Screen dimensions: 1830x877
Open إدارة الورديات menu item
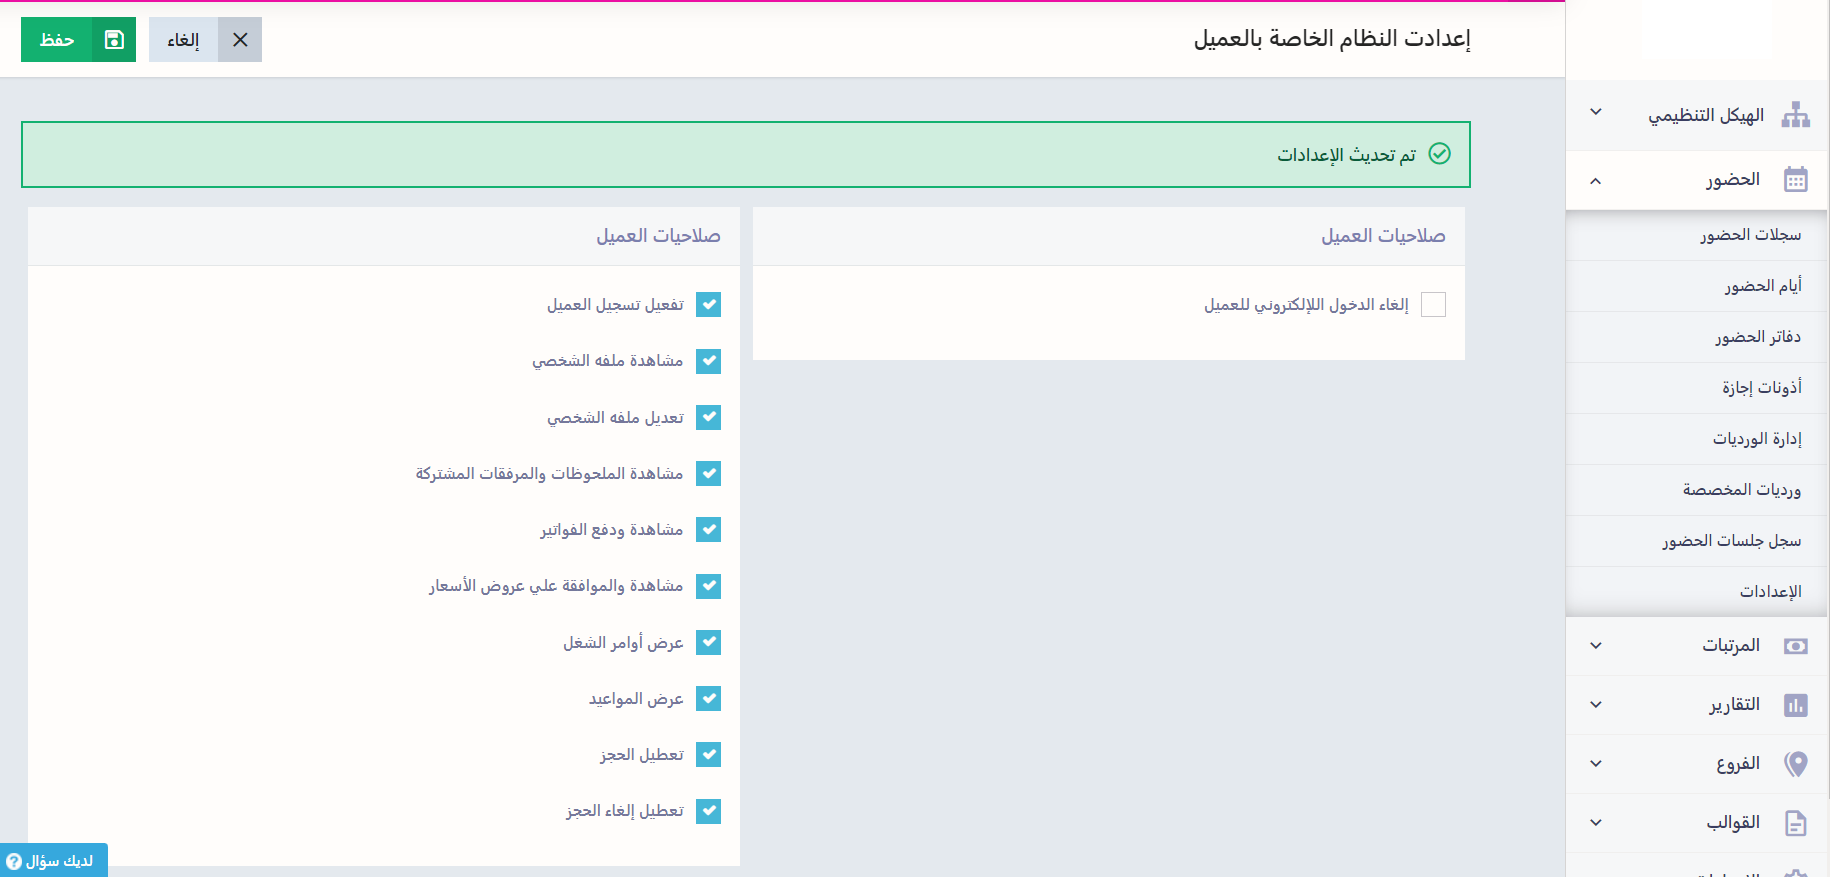click(x=1756, y=439)
